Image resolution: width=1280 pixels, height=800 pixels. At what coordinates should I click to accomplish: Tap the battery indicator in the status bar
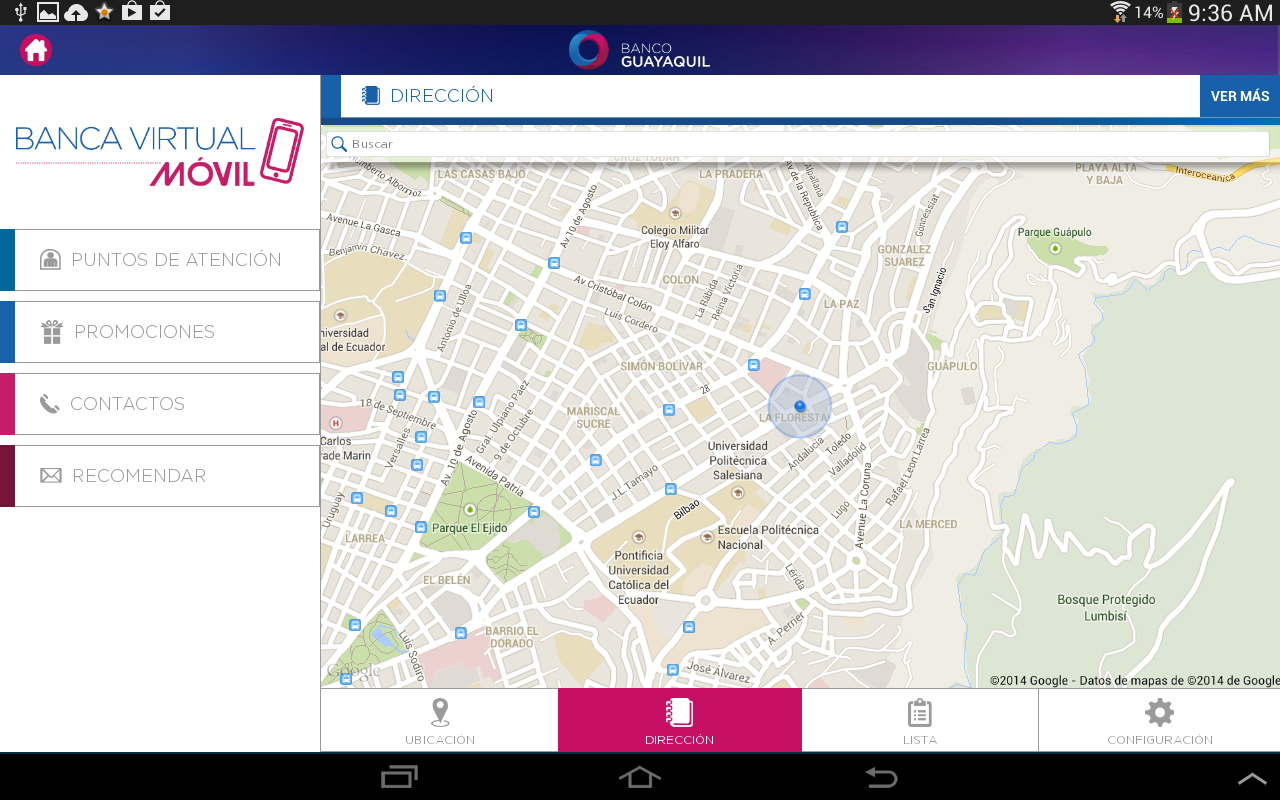1174,13
